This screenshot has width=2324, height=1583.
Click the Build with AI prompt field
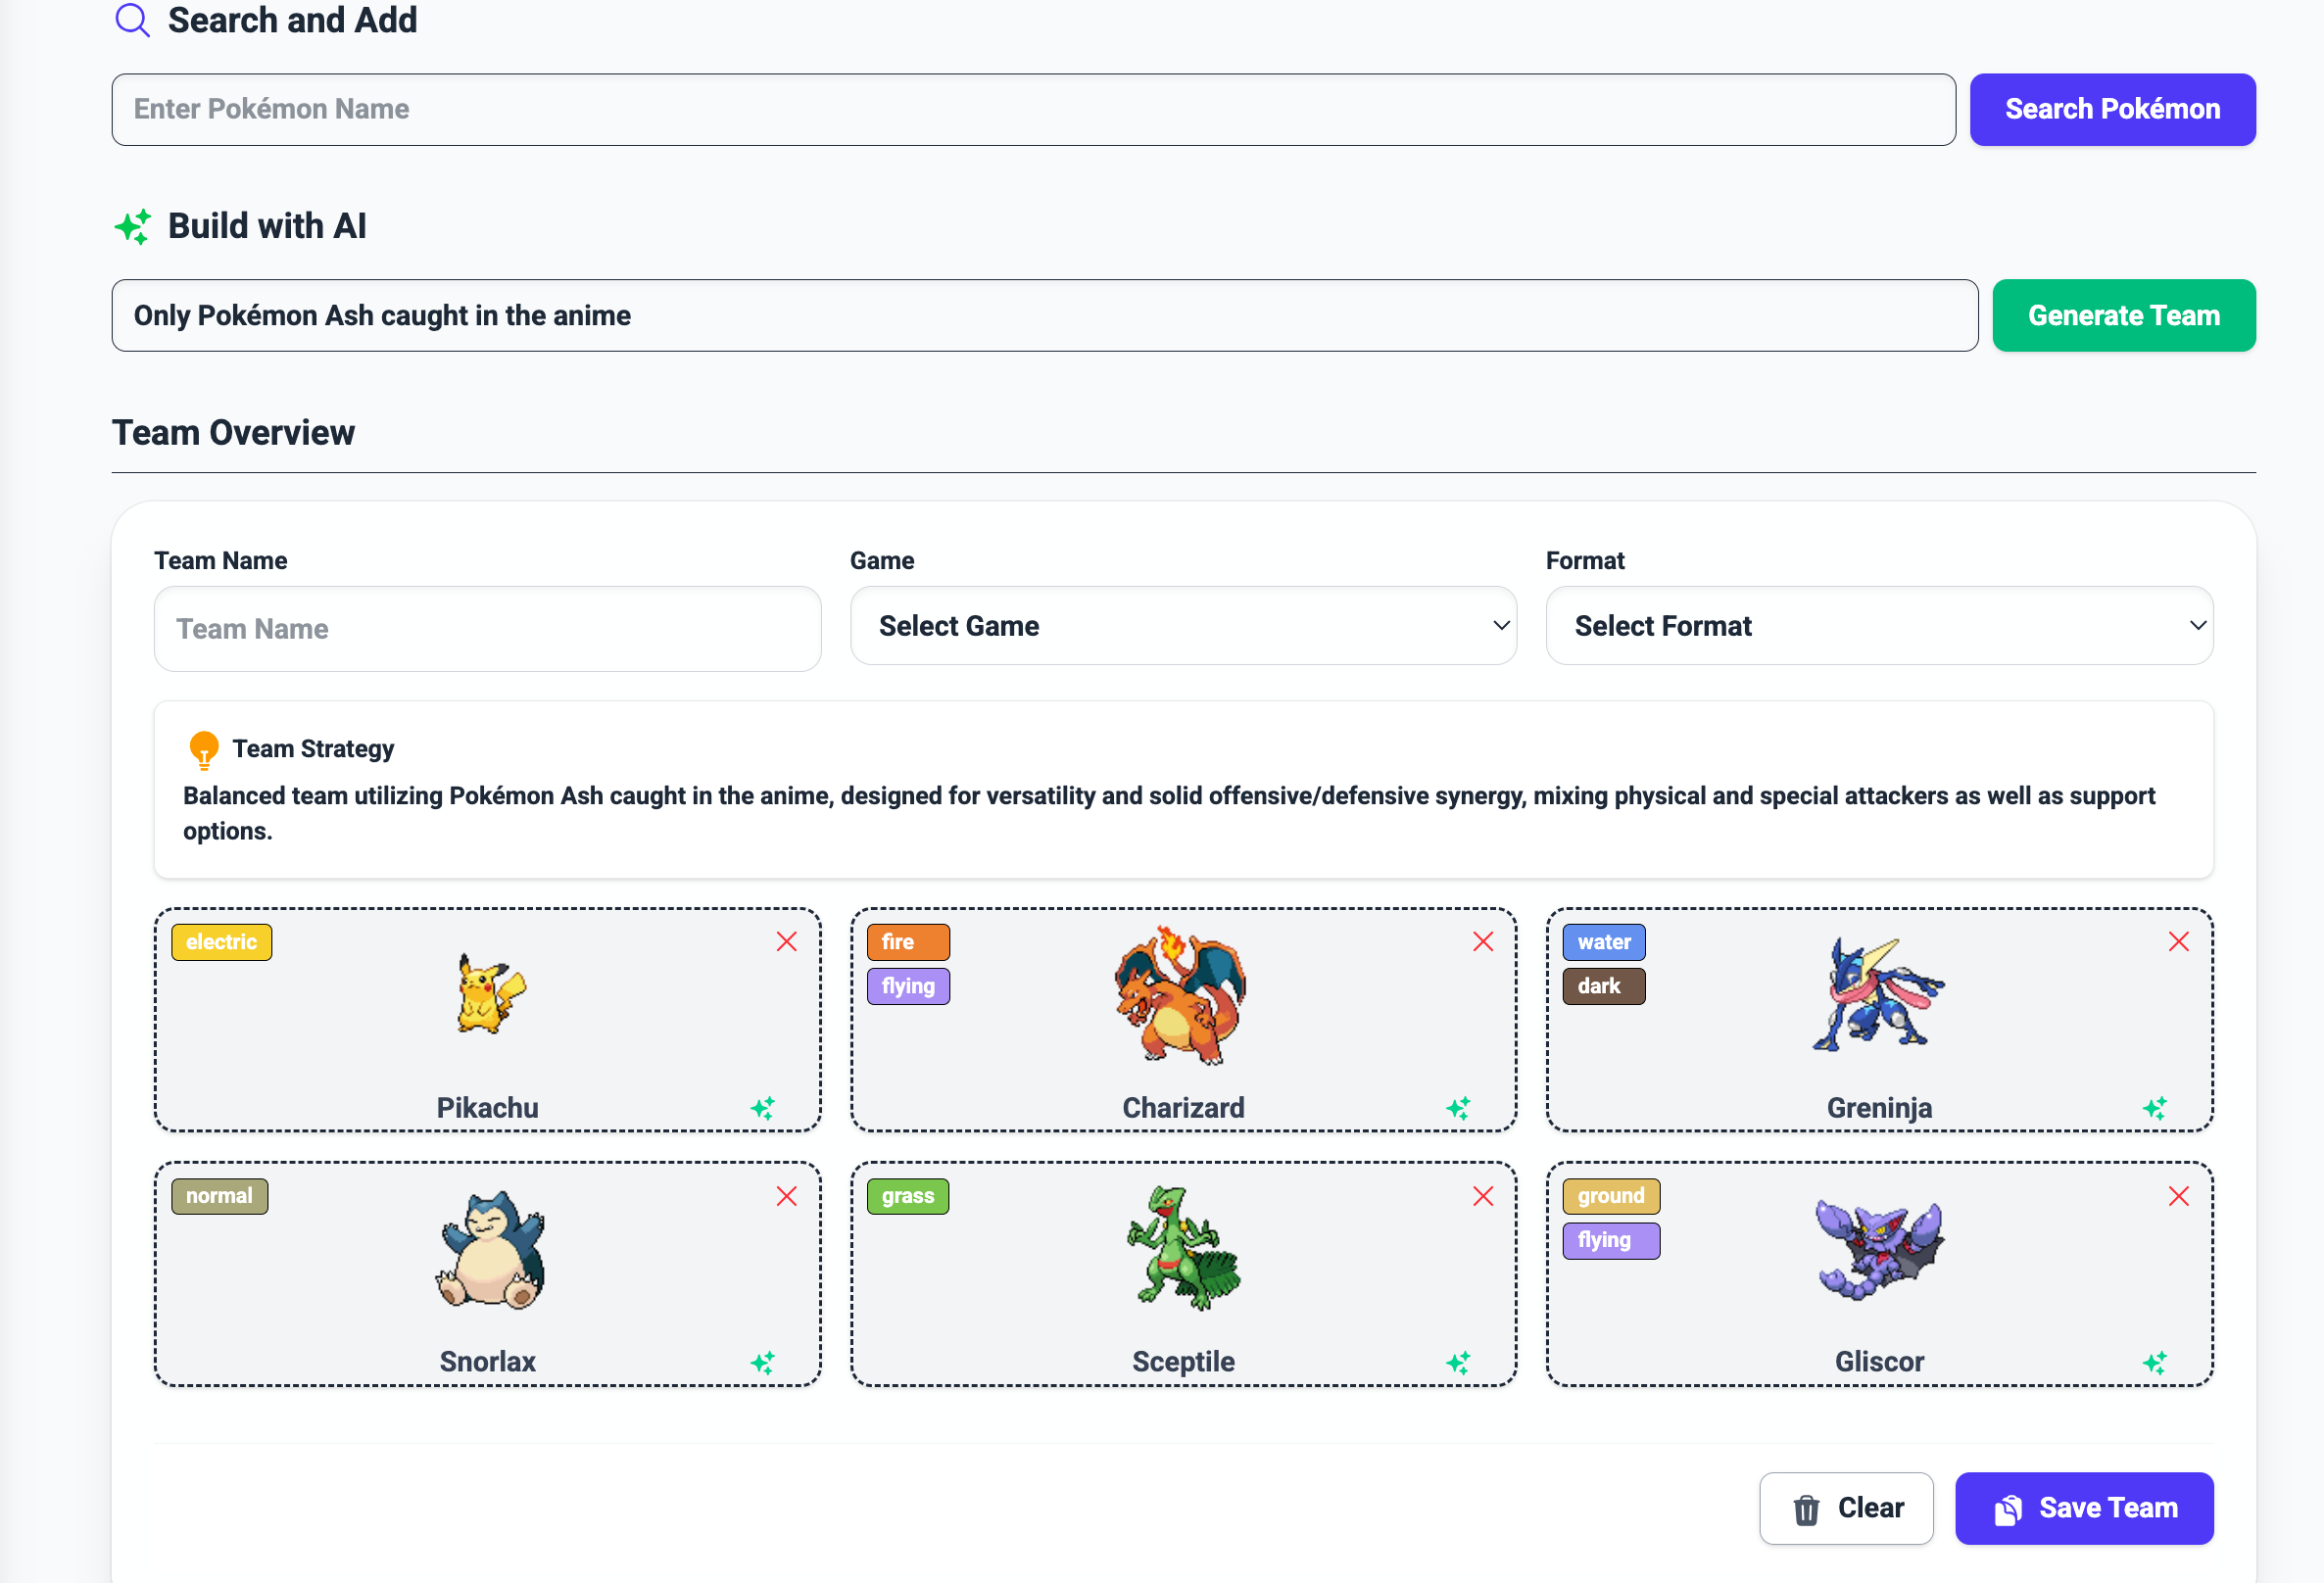pyautogui.click(x=1044, y=316)
